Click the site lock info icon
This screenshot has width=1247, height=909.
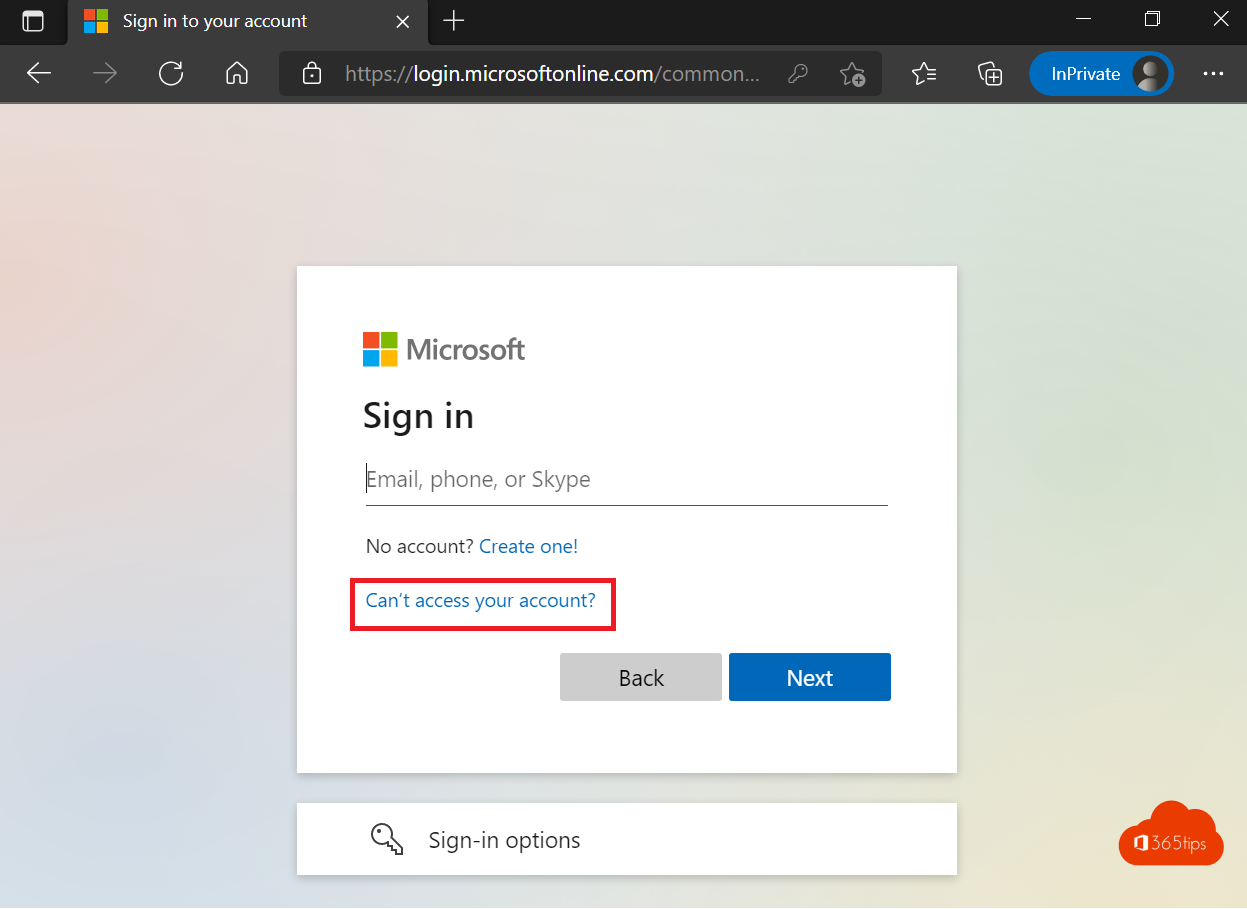coord(312,73)
